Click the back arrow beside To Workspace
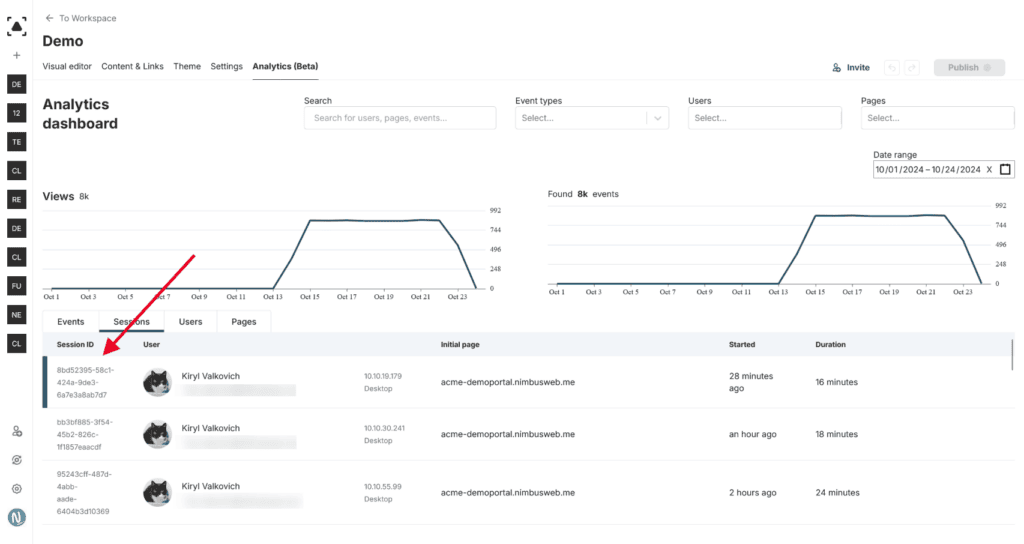Image resolution: width=1024 pixels, height=544 pixels. click(49, 18)
